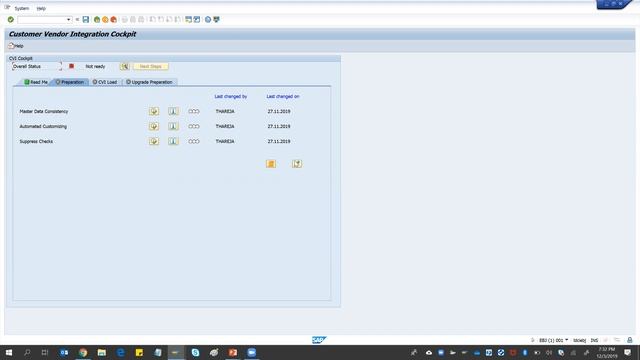Image resolution: width=640 pixels, height=360 pixels.
Task: Click info icon for Suppress Checks
Action: pos(173,141)
